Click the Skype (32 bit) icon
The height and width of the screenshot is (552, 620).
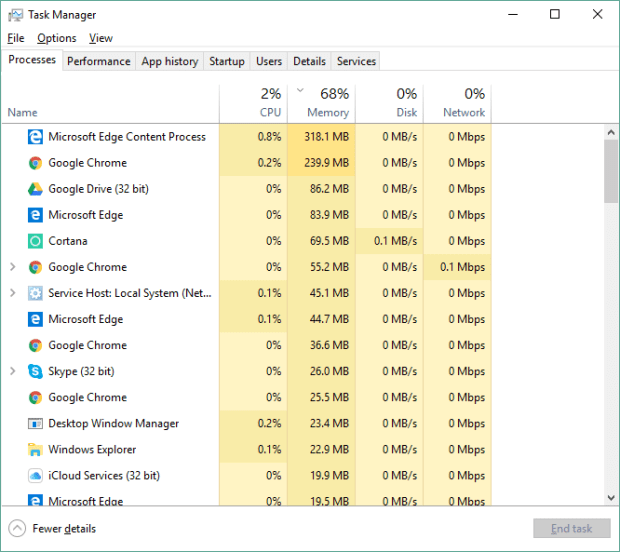35,371
